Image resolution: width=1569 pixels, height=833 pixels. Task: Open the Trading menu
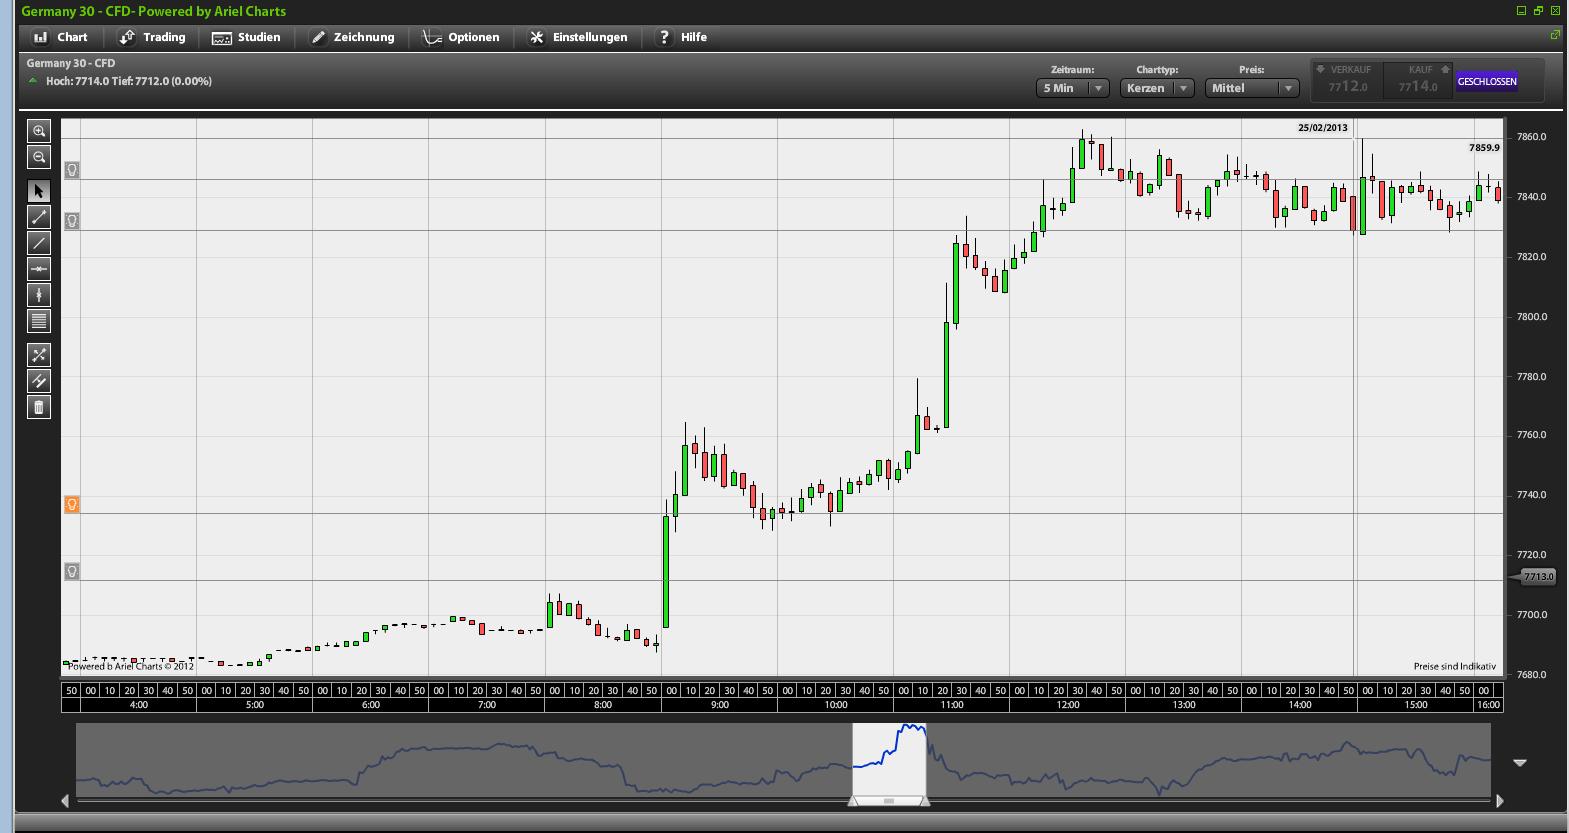coord(153,37)
